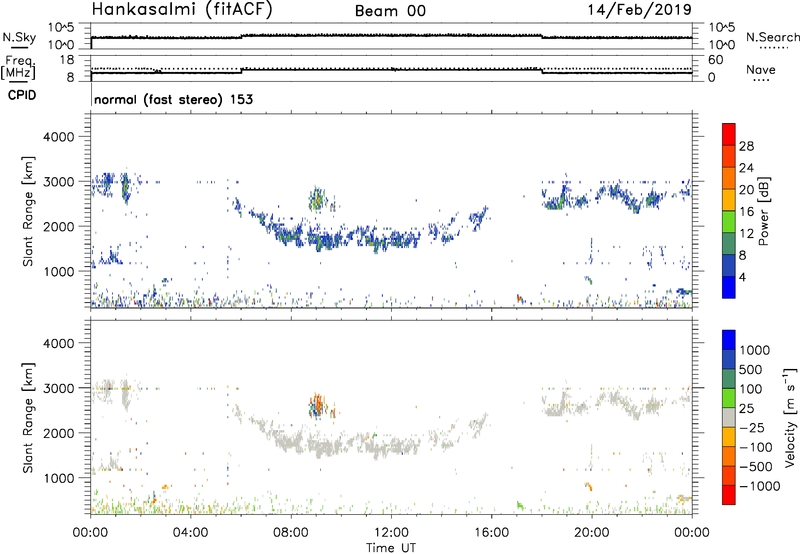This screenshot has height=554, width=800.
Task: Click the 16 value on the Power color bar
Action: 746,212
